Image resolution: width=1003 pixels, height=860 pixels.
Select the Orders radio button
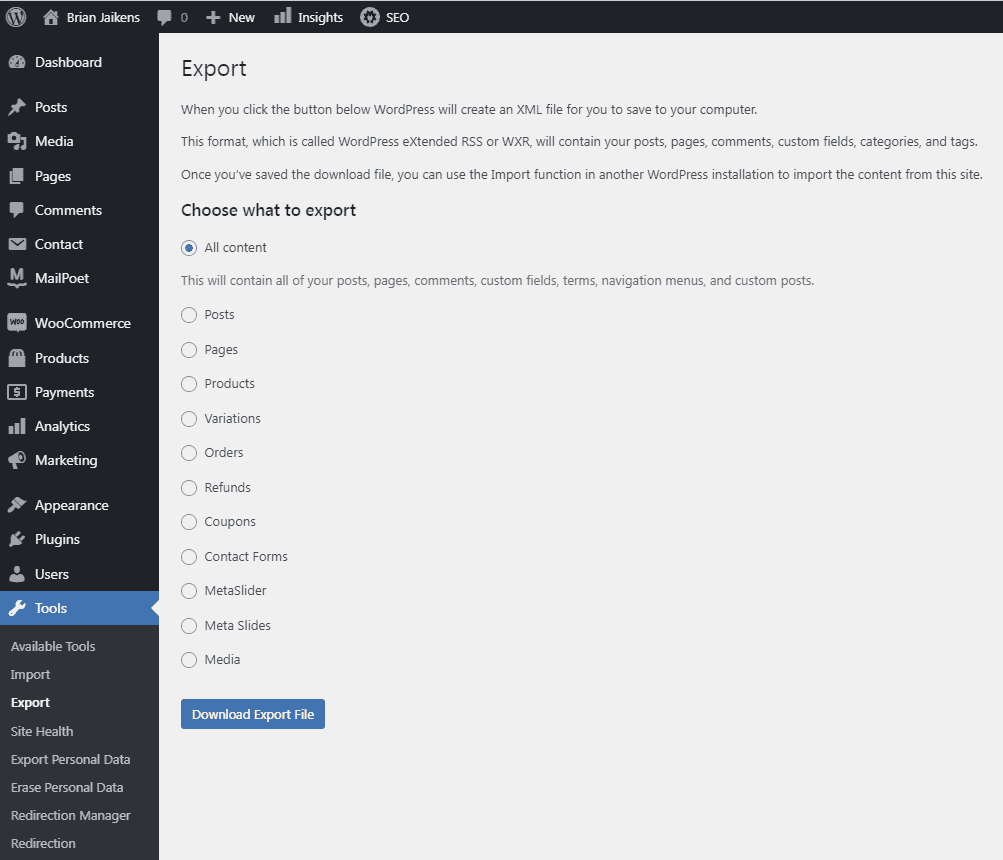pos(189,453)
